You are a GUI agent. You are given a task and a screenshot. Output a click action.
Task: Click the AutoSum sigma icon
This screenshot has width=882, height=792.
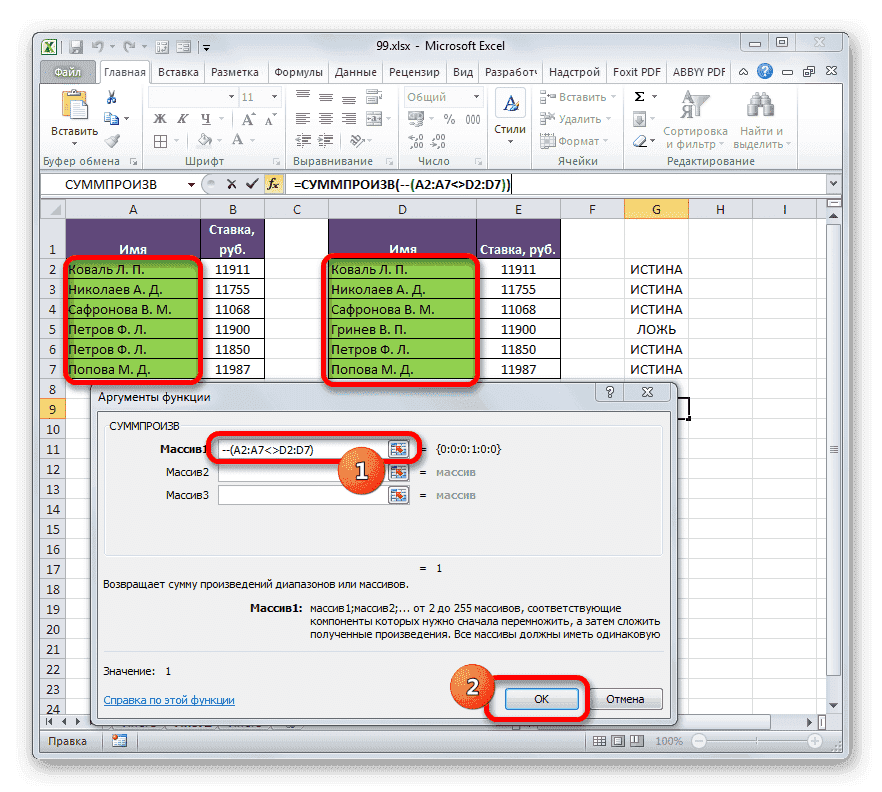tap(639, 95)
